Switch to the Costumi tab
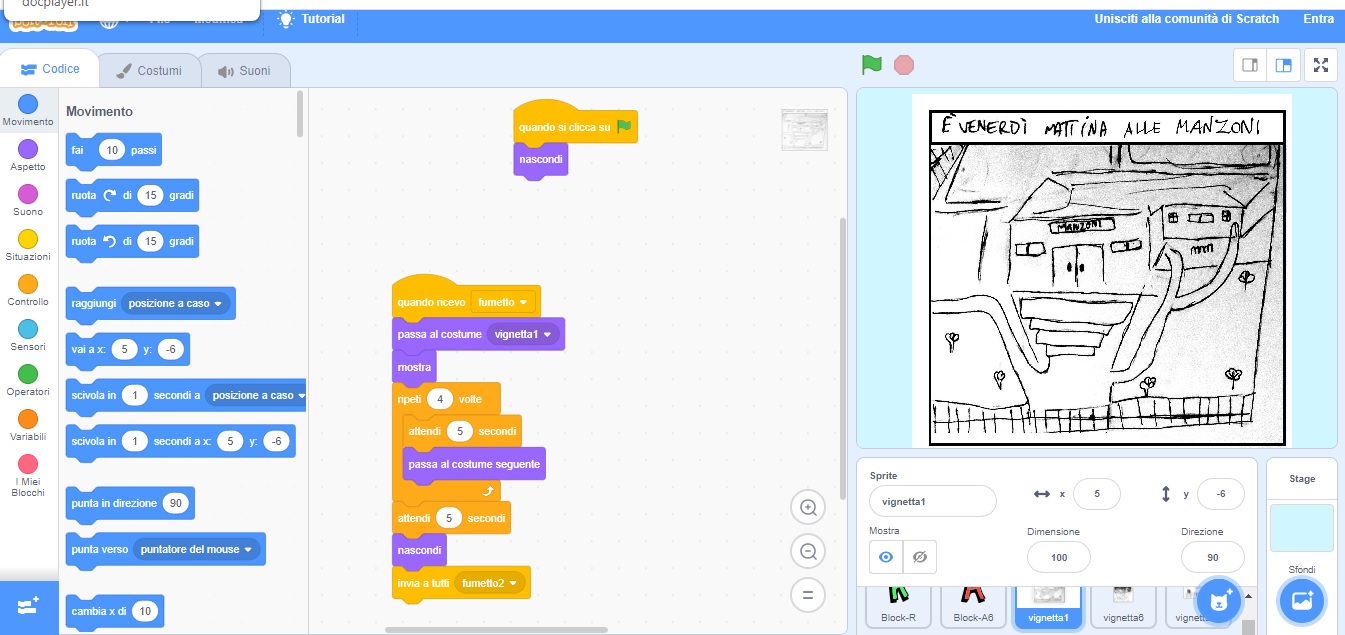Screen dimensions: 1345x635 [x=150, y=69]
